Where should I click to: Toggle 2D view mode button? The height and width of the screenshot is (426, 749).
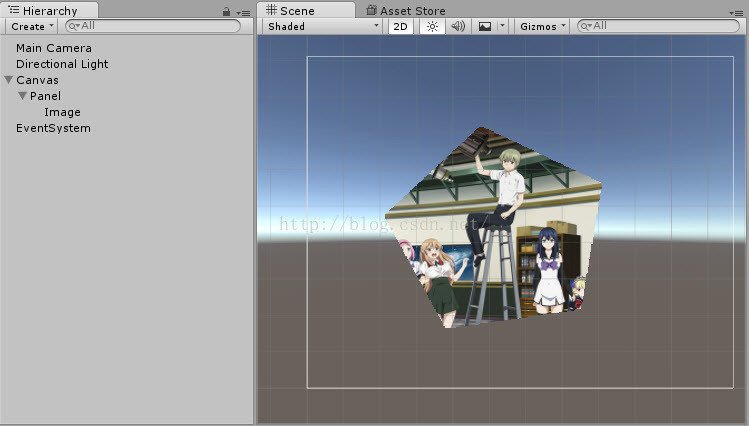[x=400, y=26]
